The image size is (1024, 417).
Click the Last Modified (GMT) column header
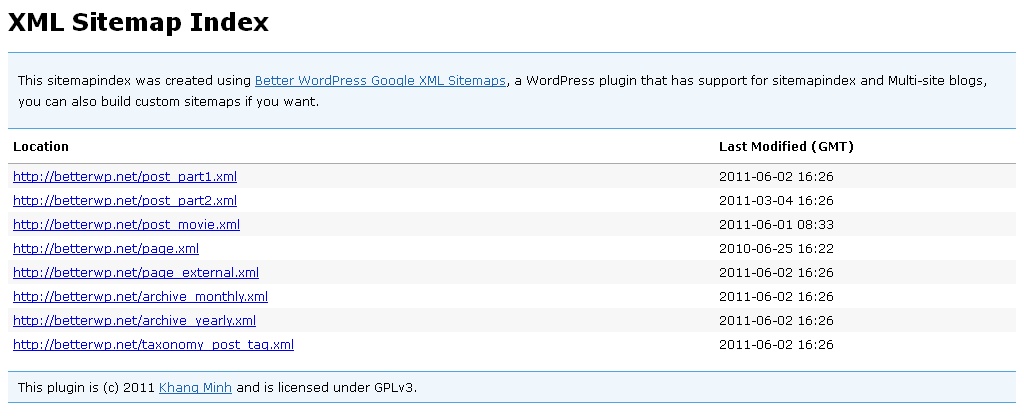point(786,147)
